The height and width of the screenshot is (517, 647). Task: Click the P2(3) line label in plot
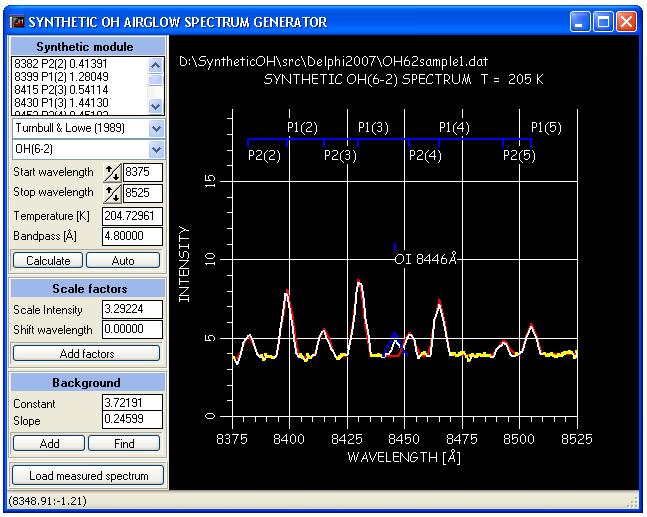340,156
